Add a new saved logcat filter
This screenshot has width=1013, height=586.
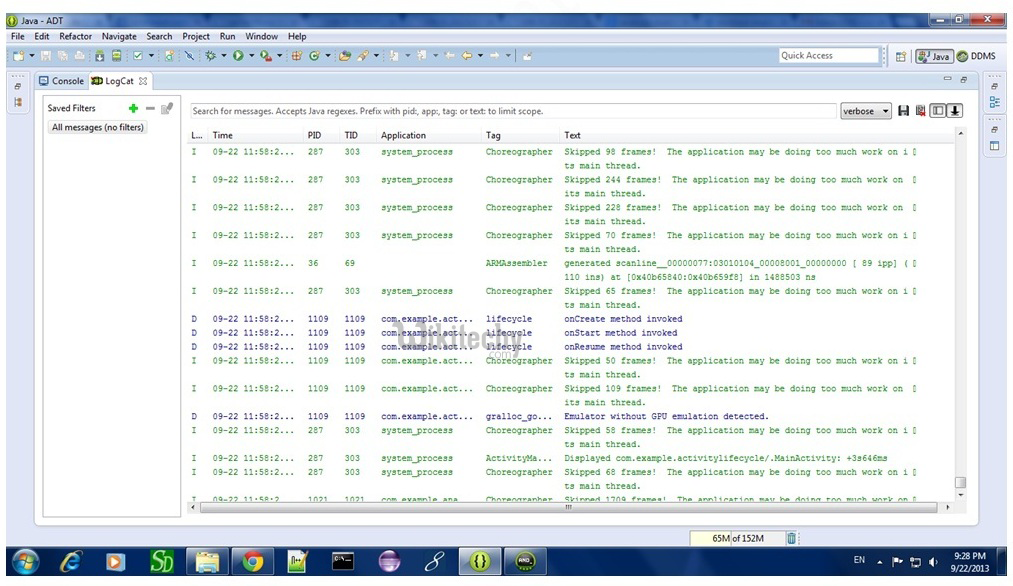coord(133,108)
